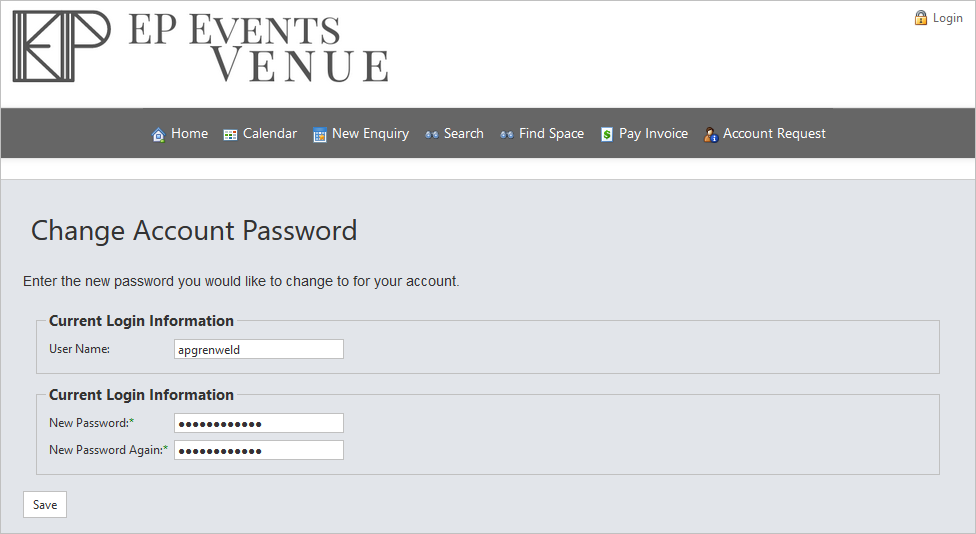Select Search in the navigation bar

tap(464, 134)
